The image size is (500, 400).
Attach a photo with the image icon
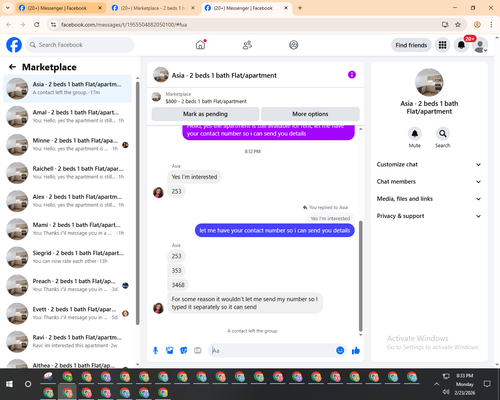[x=170, y=350]
